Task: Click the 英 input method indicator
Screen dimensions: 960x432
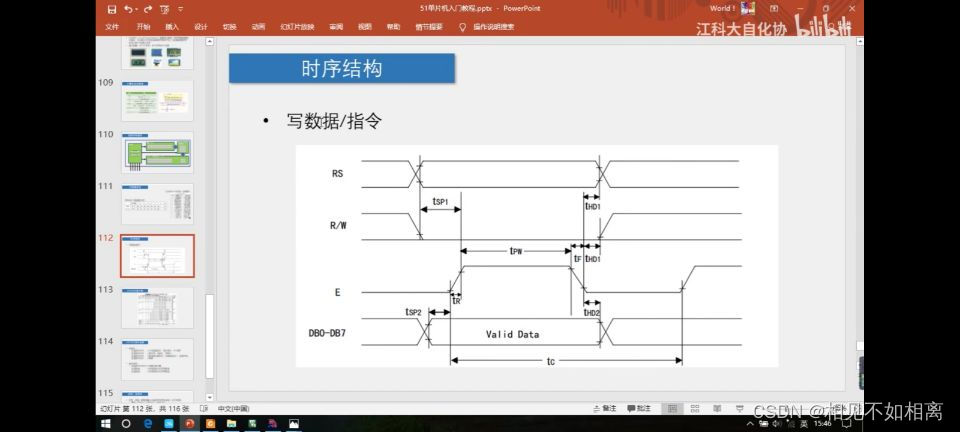Action: (804, 423)
